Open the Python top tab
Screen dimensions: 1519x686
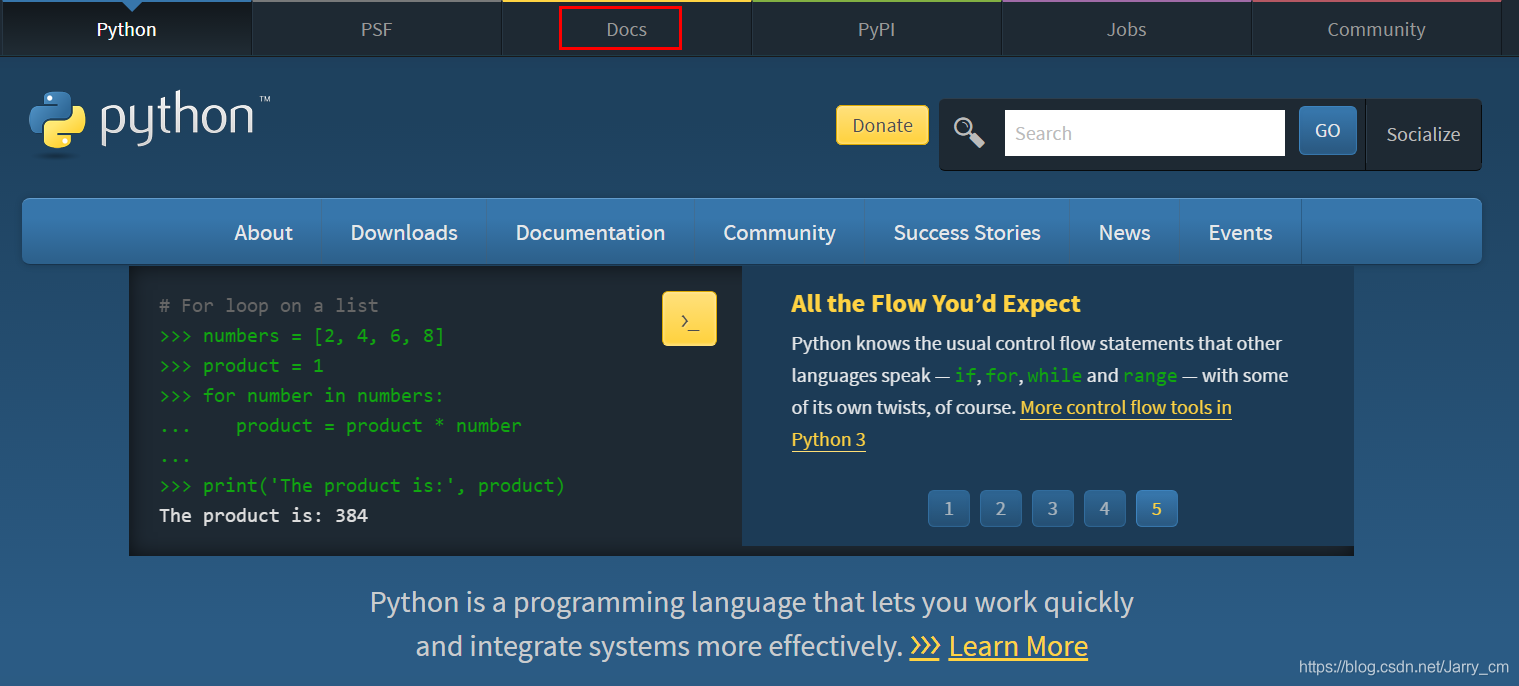tap(126, 29)
